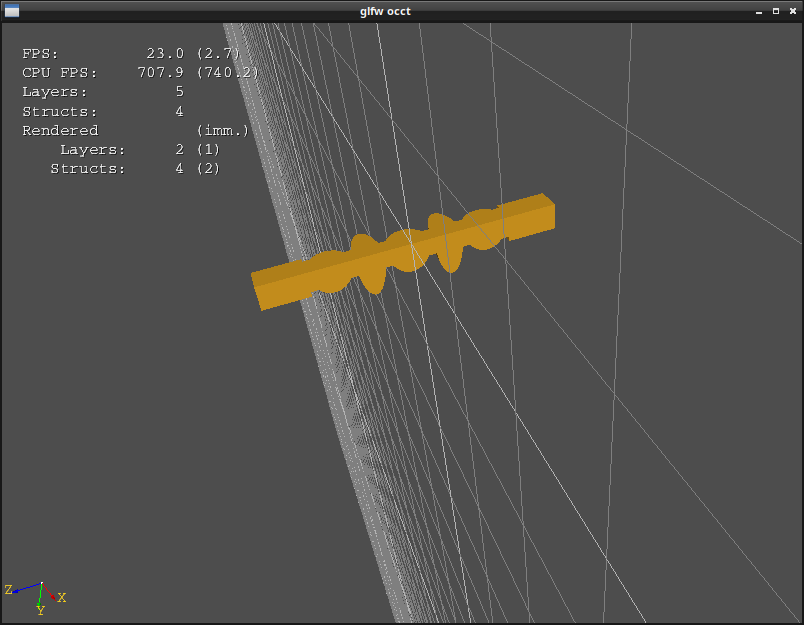This screenshot has height=625, width=804.
Task: Click the Y axis label on triad
Action: pyautogui.click(x=40, y=610)
